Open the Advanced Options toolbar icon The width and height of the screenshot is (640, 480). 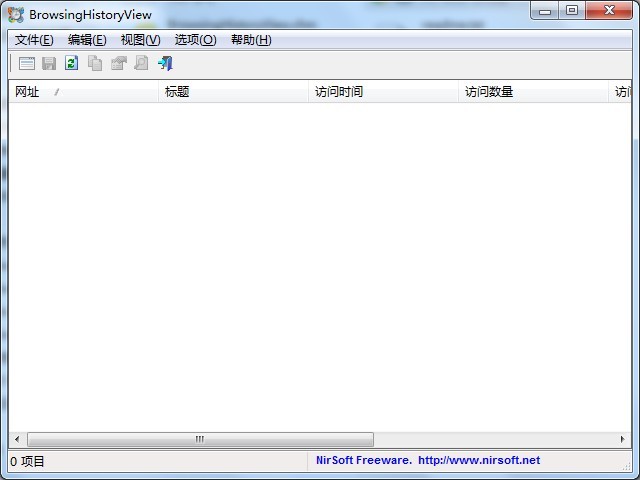click(27, 63)
